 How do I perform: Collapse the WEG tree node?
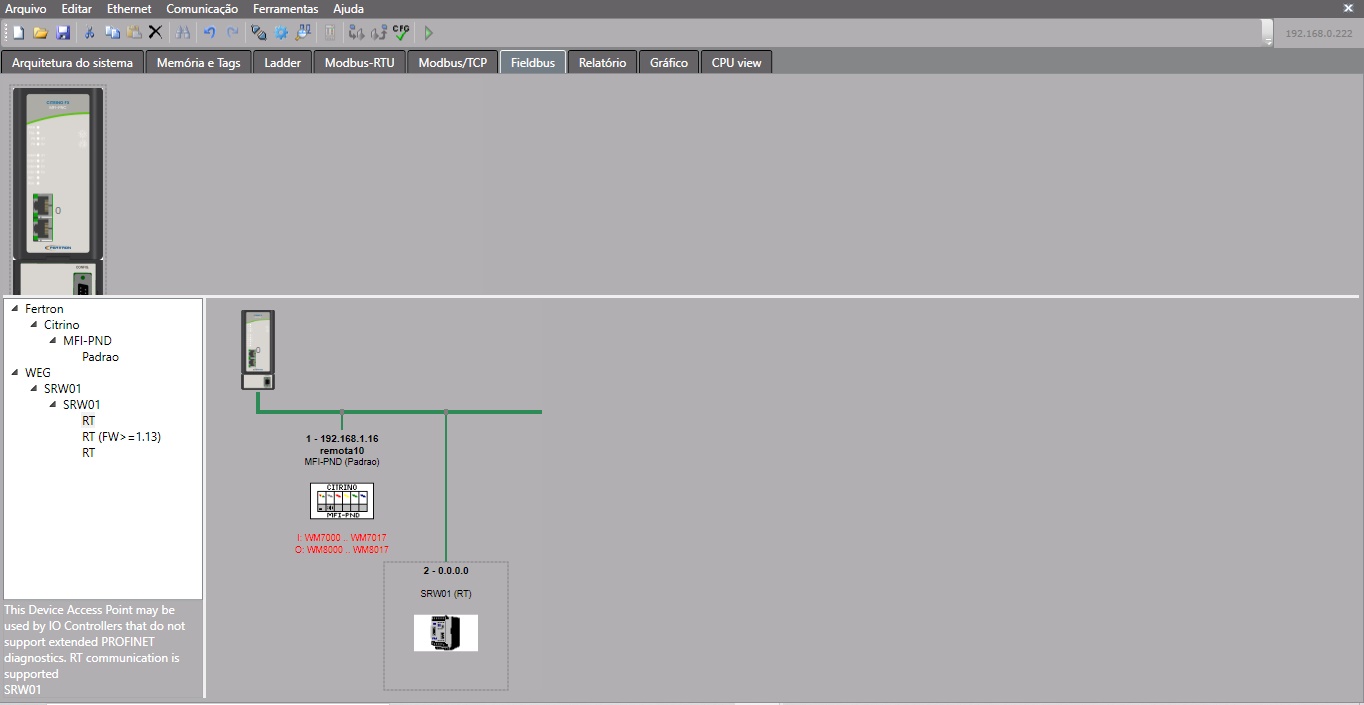pyautogui.click(x=15, y=373)
